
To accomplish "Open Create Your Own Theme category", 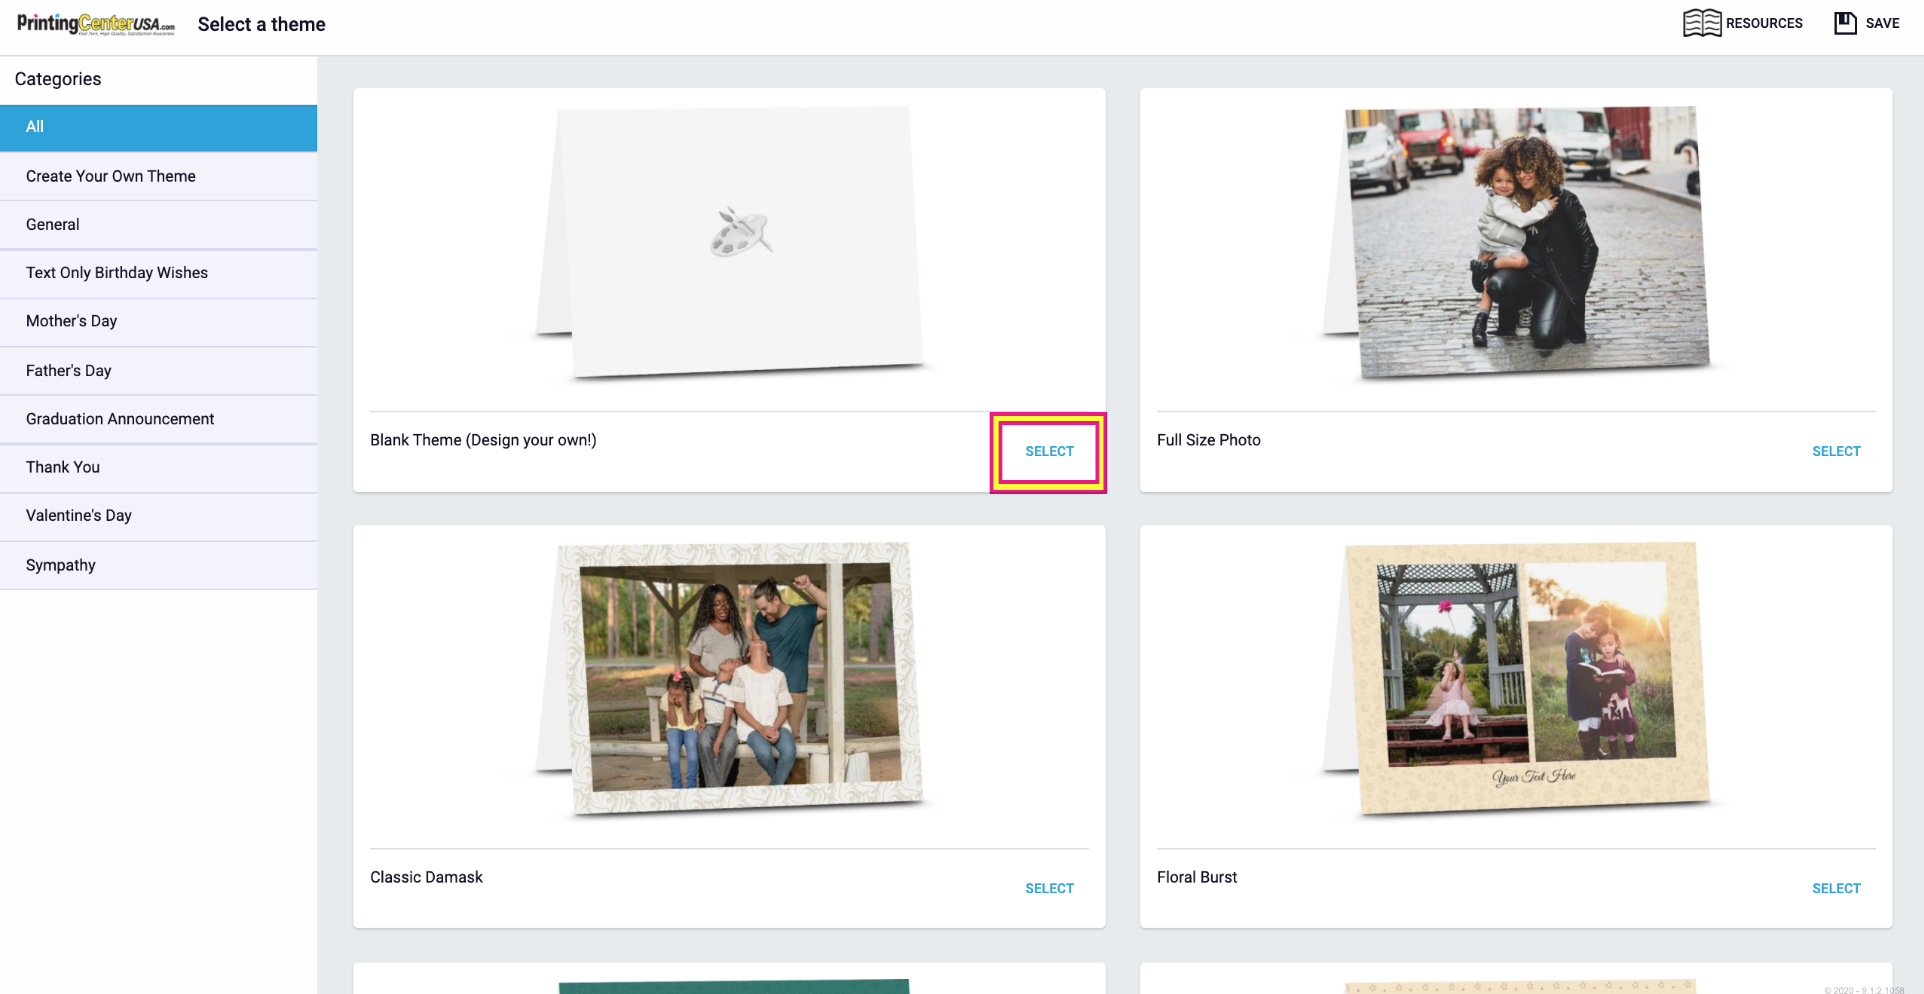I will [x=158, y=176].
